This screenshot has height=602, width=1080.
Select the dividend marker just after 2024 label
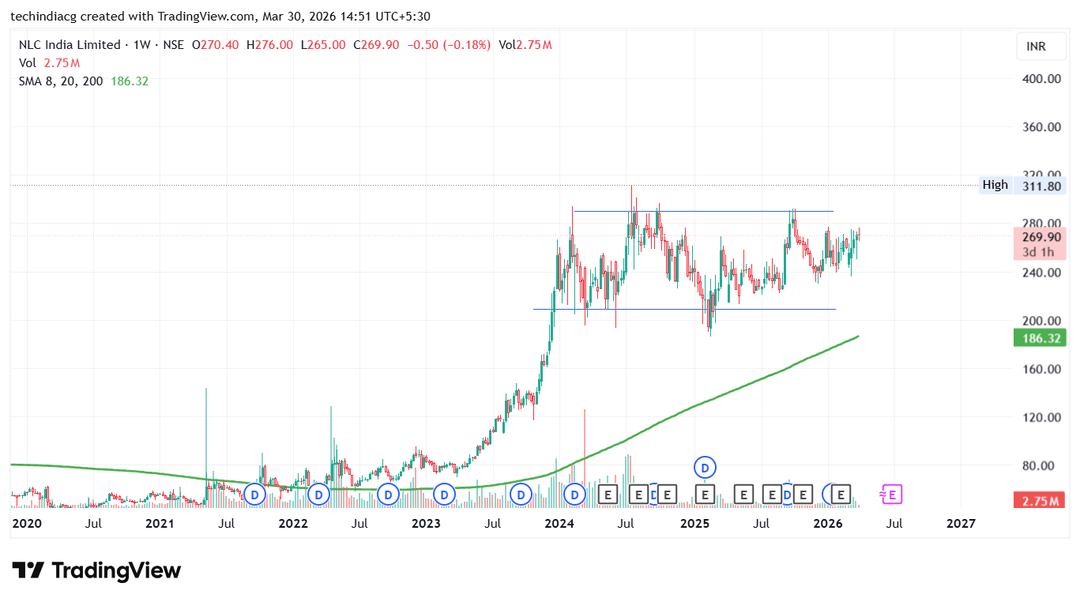pyautogui.click(x=574, y=495)
